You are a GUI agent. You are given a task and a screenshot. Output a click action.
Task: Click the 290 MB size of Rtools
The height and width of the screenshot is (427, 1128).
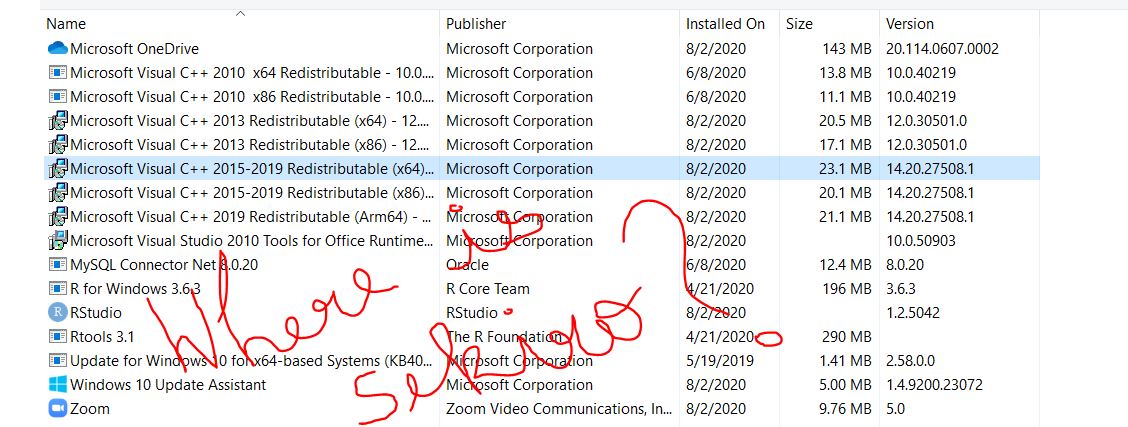(847, 336)
